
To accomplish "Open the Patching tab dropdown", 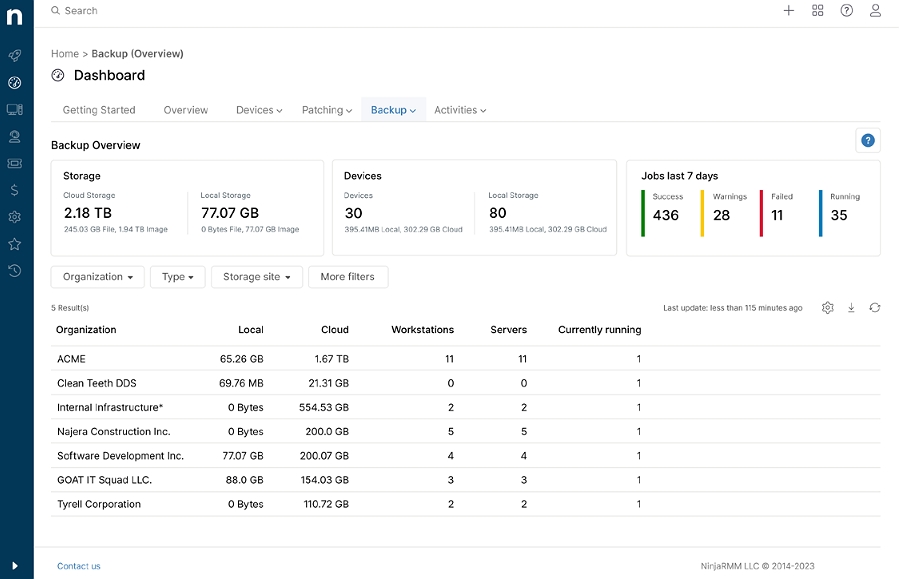I will (x=327, y=110).
